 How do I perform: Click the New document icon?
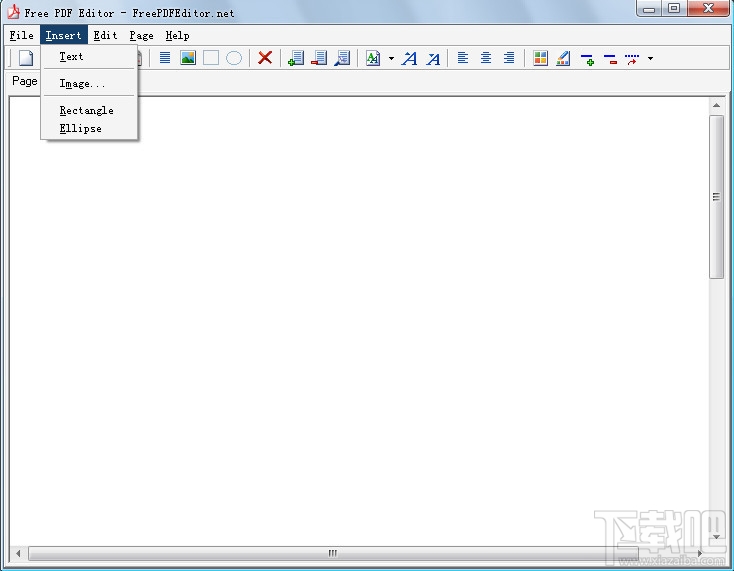(26, 58)
